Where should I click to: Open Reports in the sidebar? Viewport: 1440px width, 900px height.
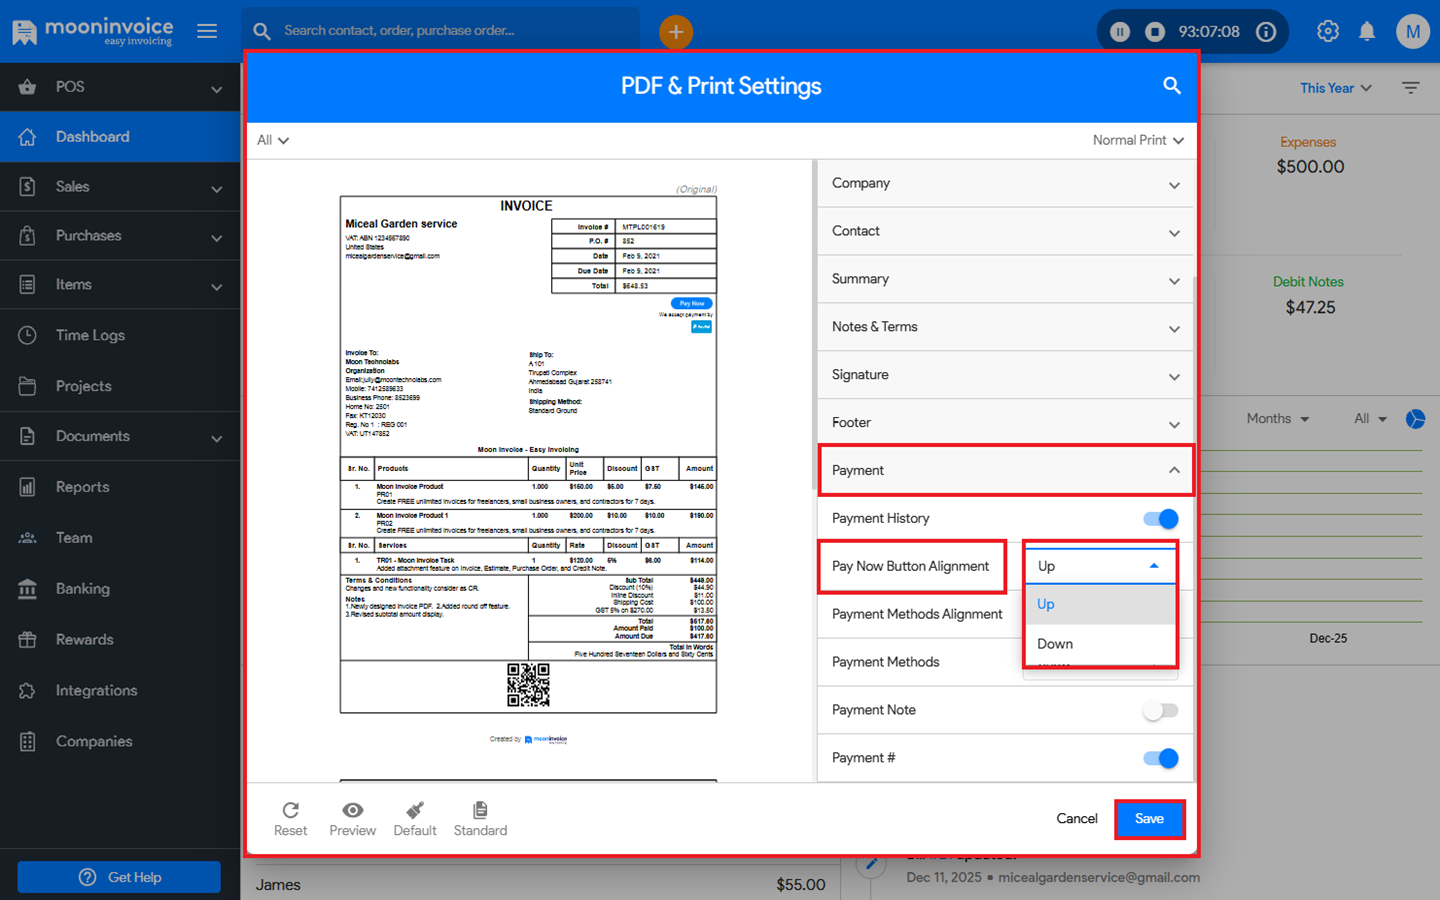82,487
